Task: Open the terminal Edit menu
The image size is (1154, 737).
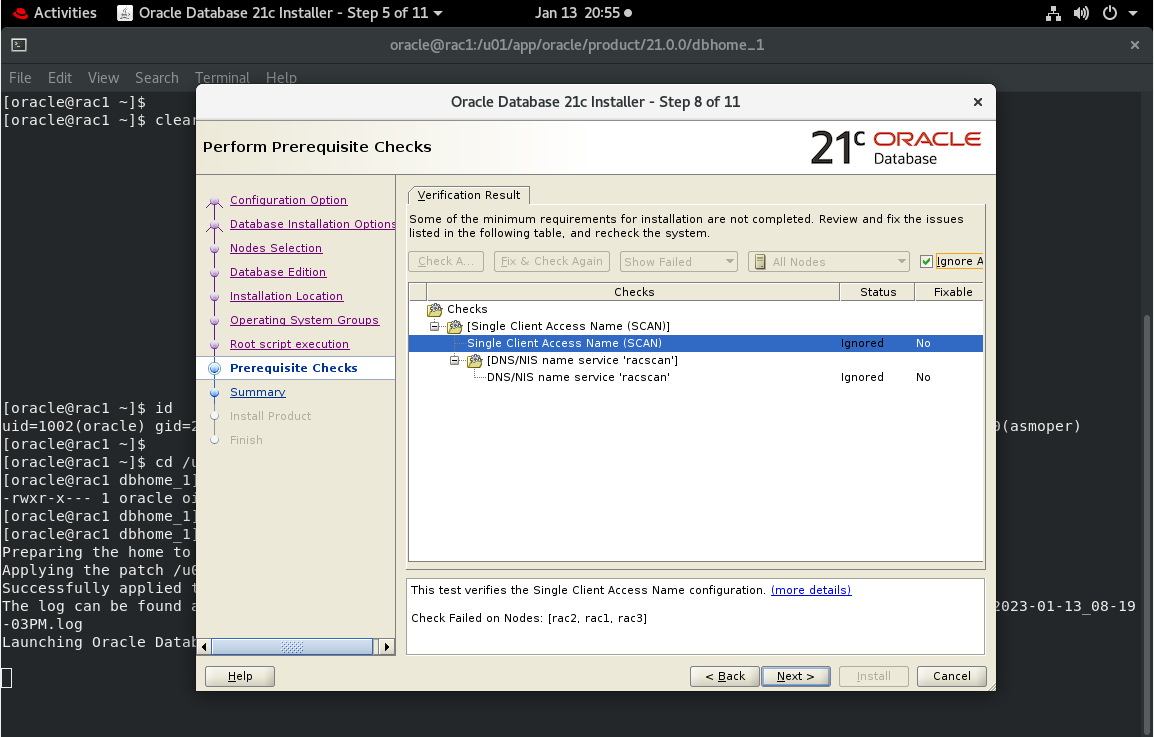Action: coord(60,77)
